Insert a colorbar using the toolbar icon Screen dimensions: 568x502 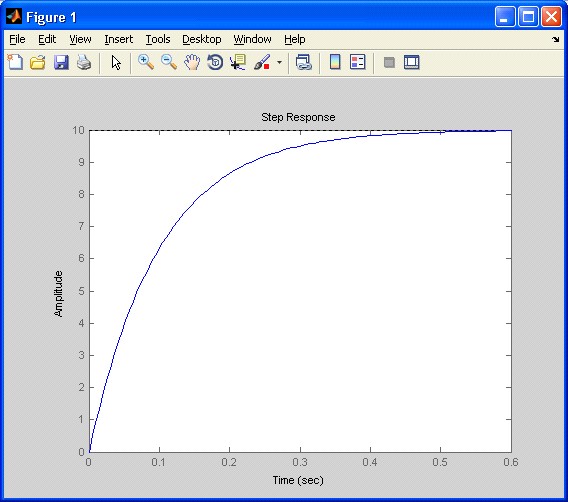click(335, 62)
